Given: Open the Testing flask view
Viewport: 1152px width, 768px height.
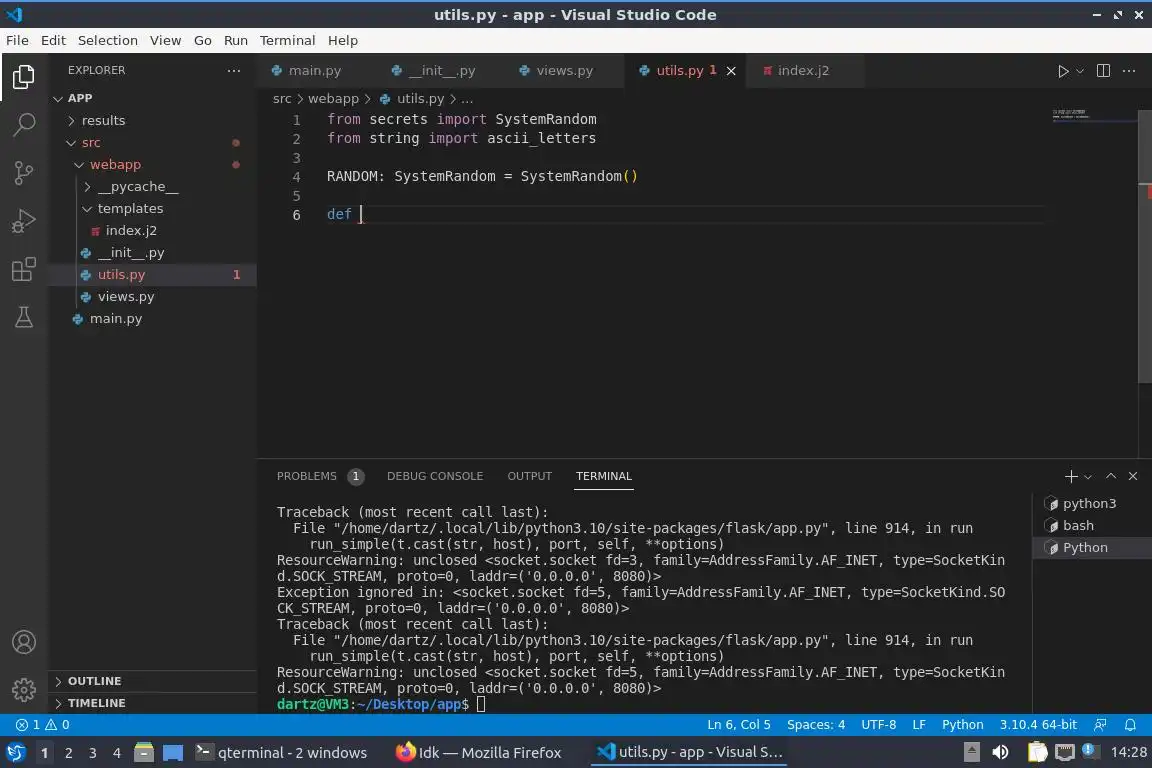Looking at the screenshot, I should 24,317.
